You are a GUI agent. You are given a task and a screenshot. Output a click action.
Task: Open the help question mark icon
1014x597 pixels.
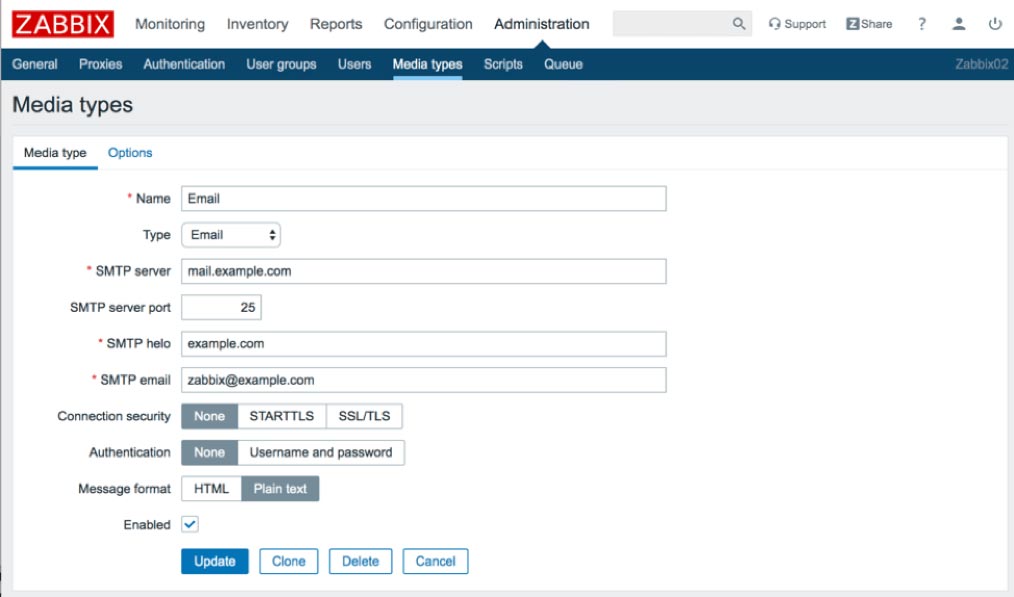(x=922, y=24)
